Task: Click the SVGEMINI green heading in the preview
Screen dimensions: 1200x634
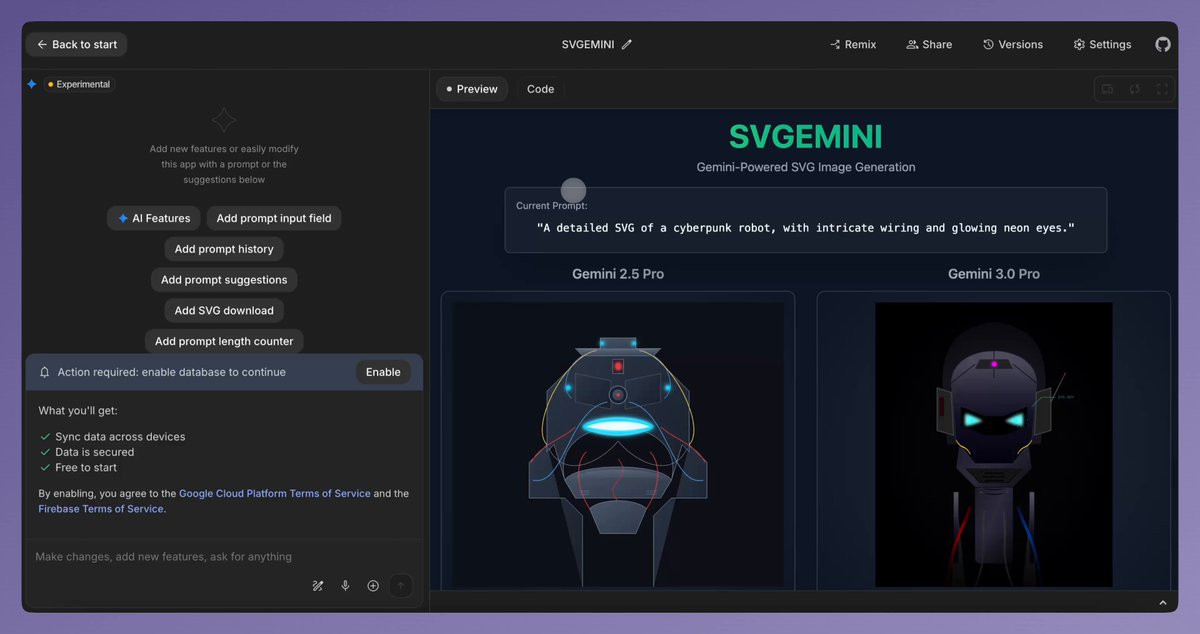Action: tap(805, 136)
